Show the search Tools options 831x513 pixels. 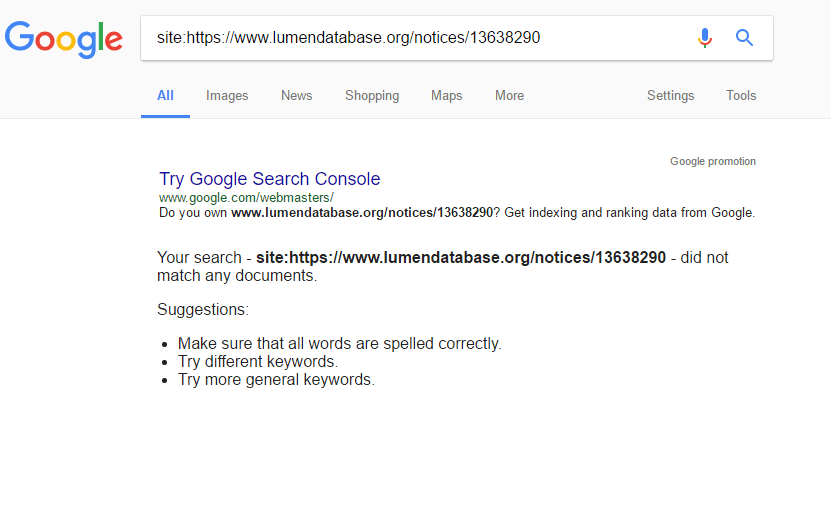pos(741,95)
